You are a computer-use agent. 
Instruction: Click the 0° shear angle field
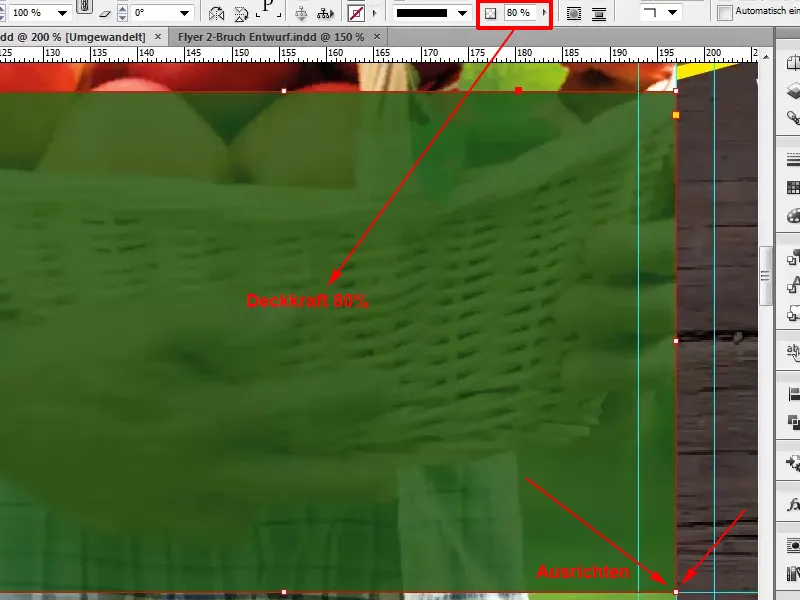(153, 13)
